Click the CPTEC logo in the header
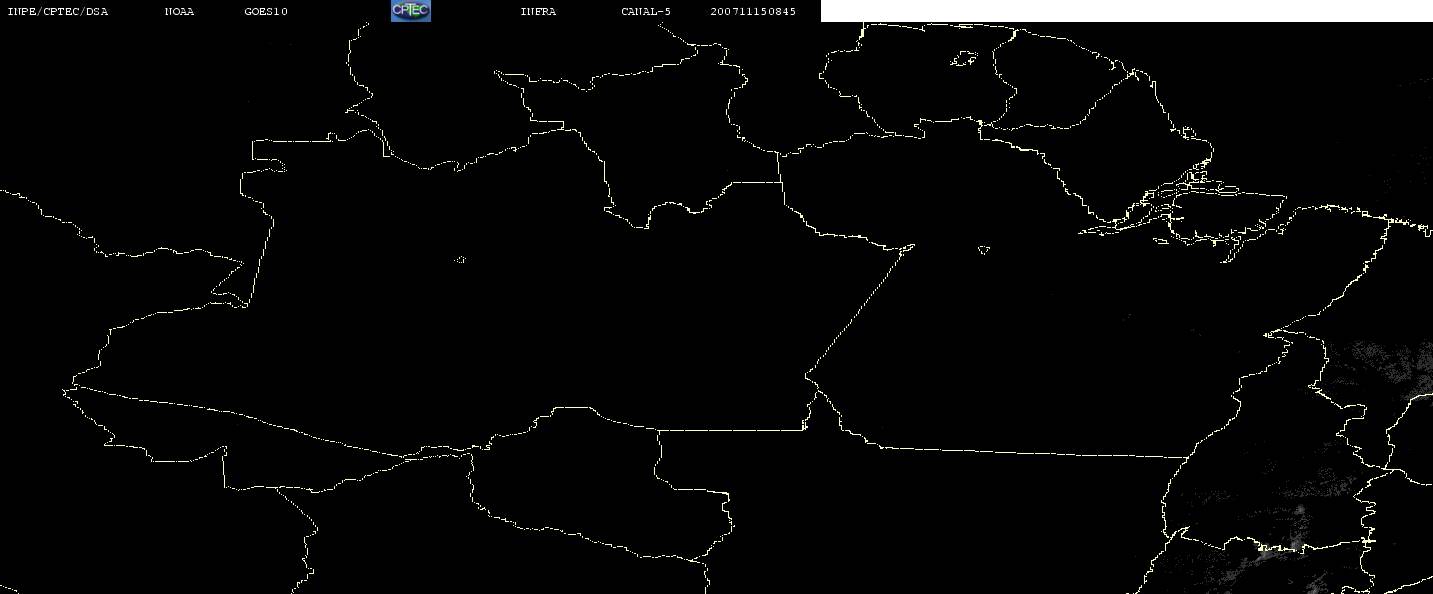The height and width of the screenshot is (594, 1433). 410,11
